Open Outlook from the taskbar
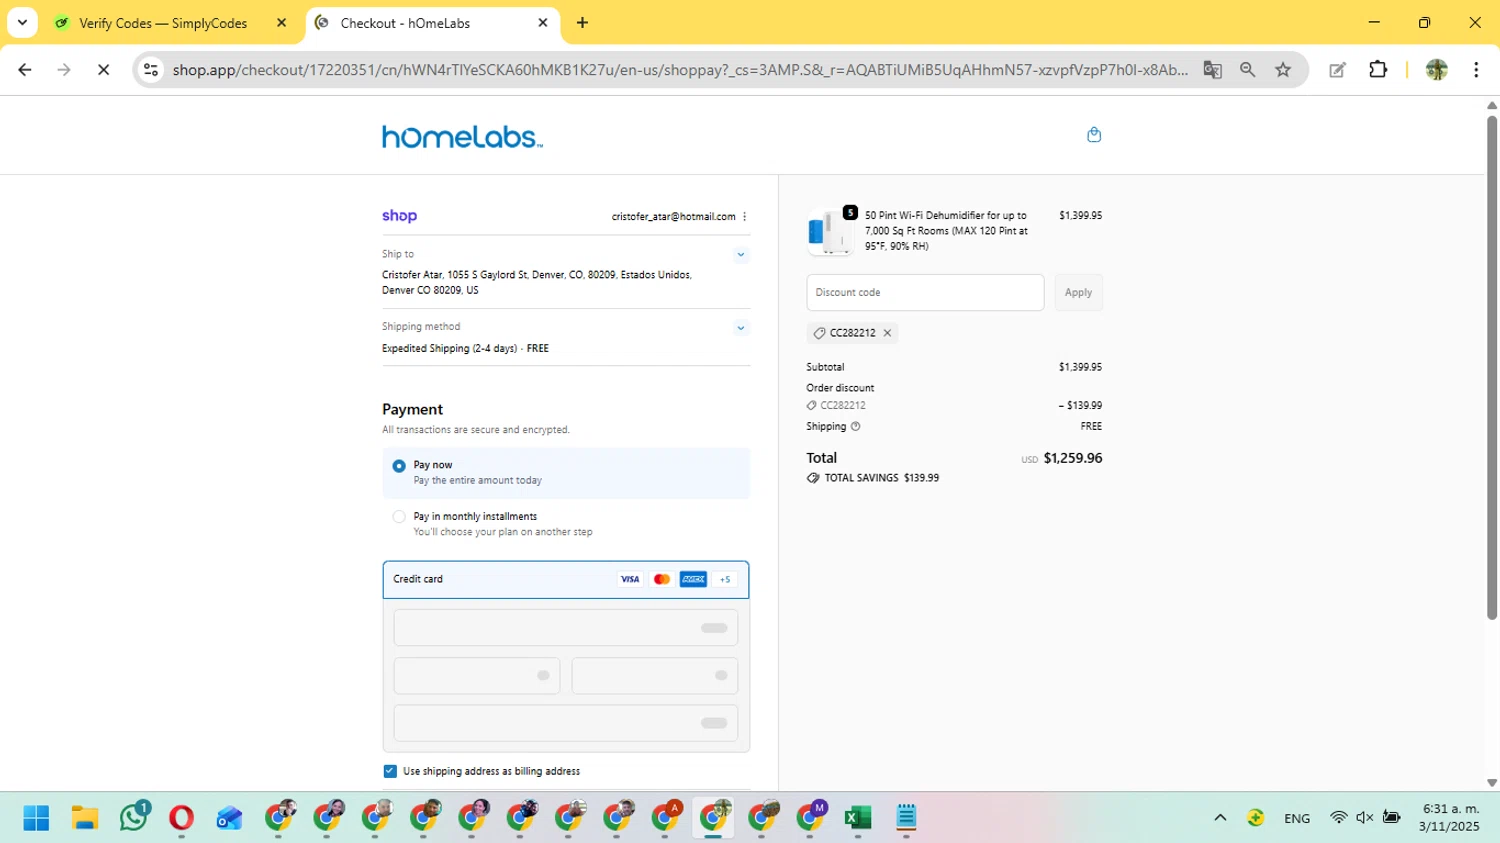The image size is (1500, 843). coord(229,818)
